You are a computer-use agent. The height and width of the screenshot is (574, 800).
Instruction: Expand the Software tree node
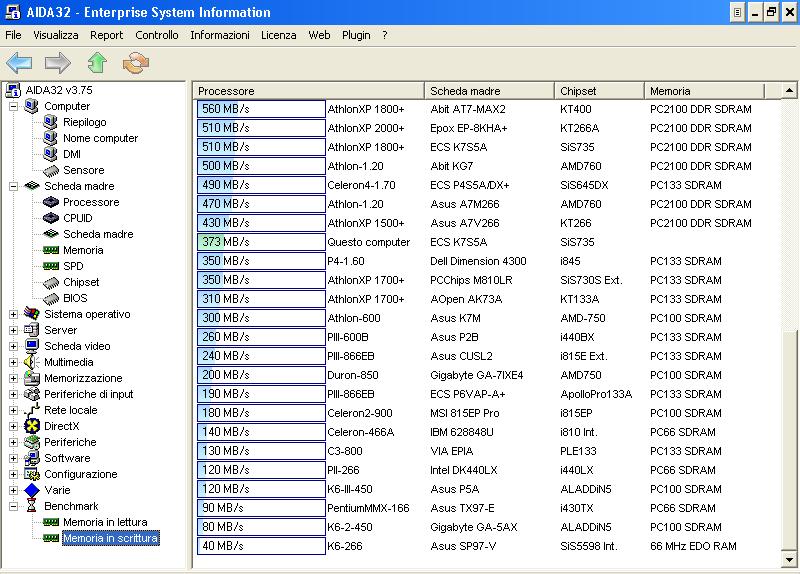click(x=14, y=458)
